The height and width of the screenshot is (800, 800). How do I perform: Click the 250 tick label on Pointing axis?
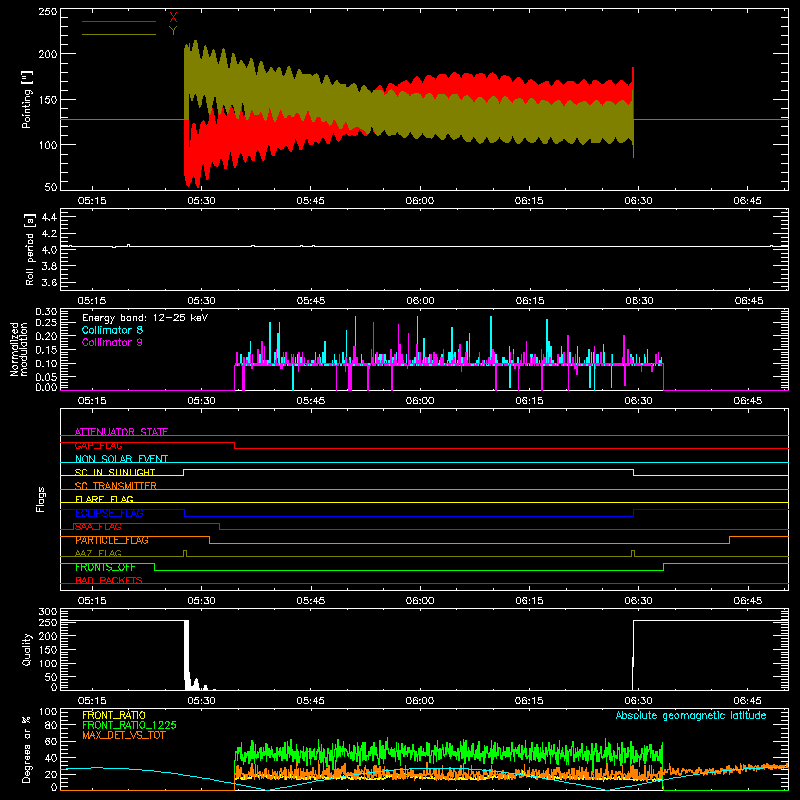(x=47, y=12)
